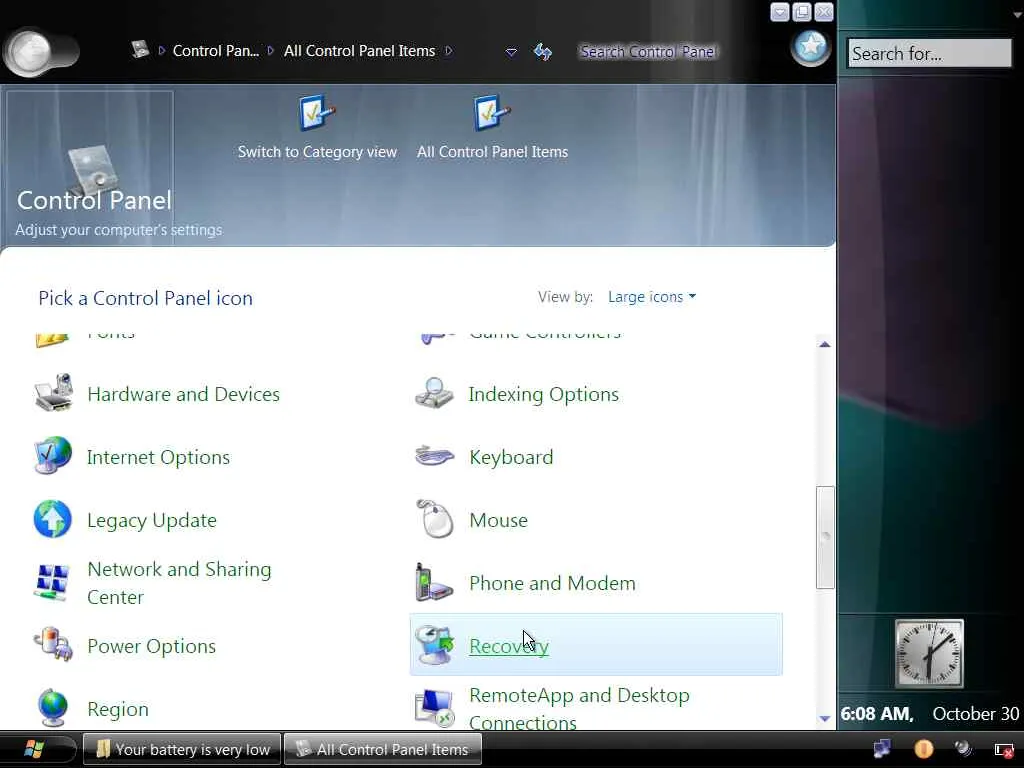This screenshot has height=768, width=1024.
Task: Open the RemoteApp and Desktop Connections link
Action: 579,709
